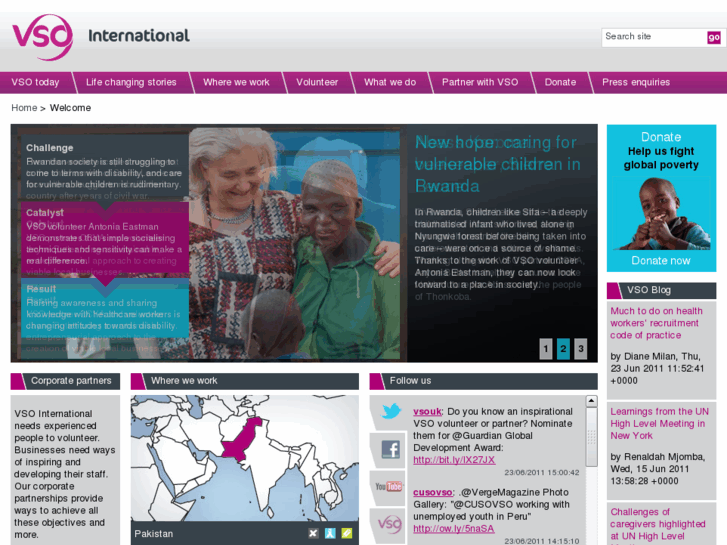Open the blog post Much to do on health workers
Viewport: 727px width, 545px height.
656,323
